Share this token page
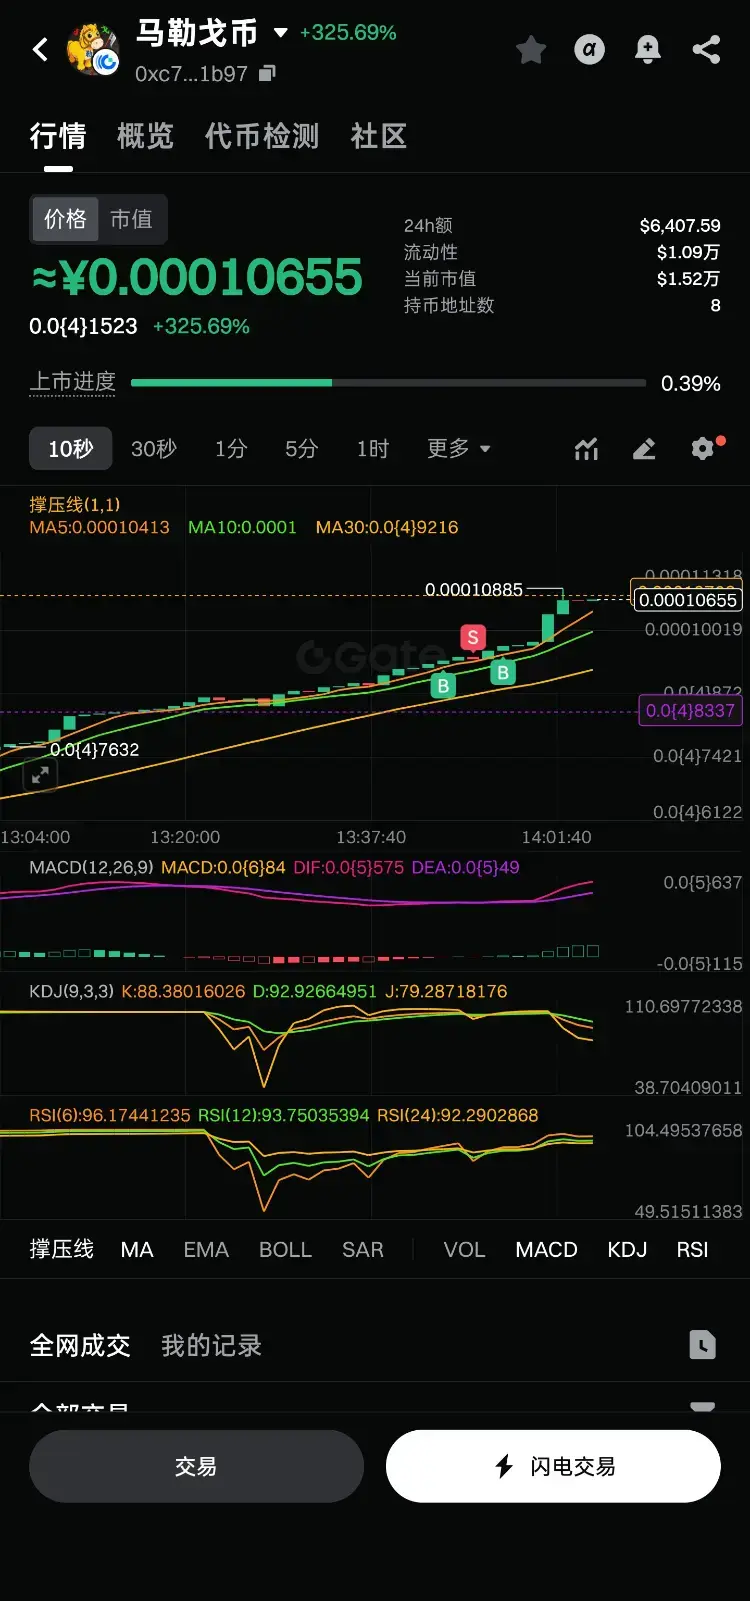The height and width of the screenshot is (1602, 750). coord(706,49)
